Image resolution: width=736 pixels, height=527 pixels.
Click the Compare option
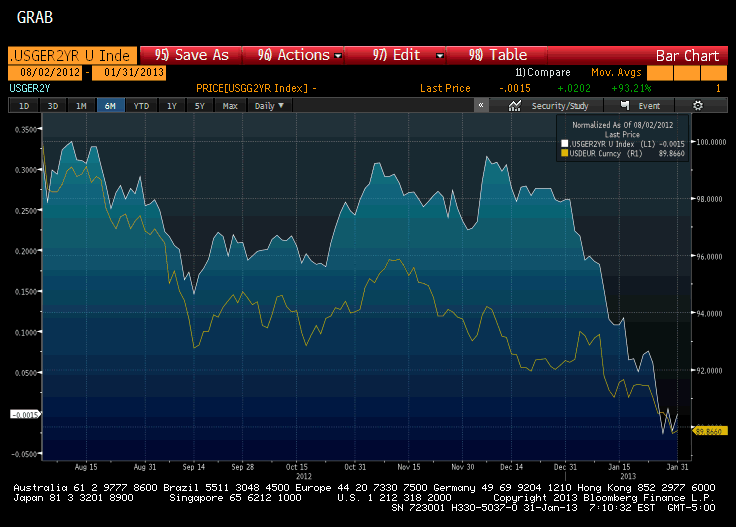click(x=543, y=72)
